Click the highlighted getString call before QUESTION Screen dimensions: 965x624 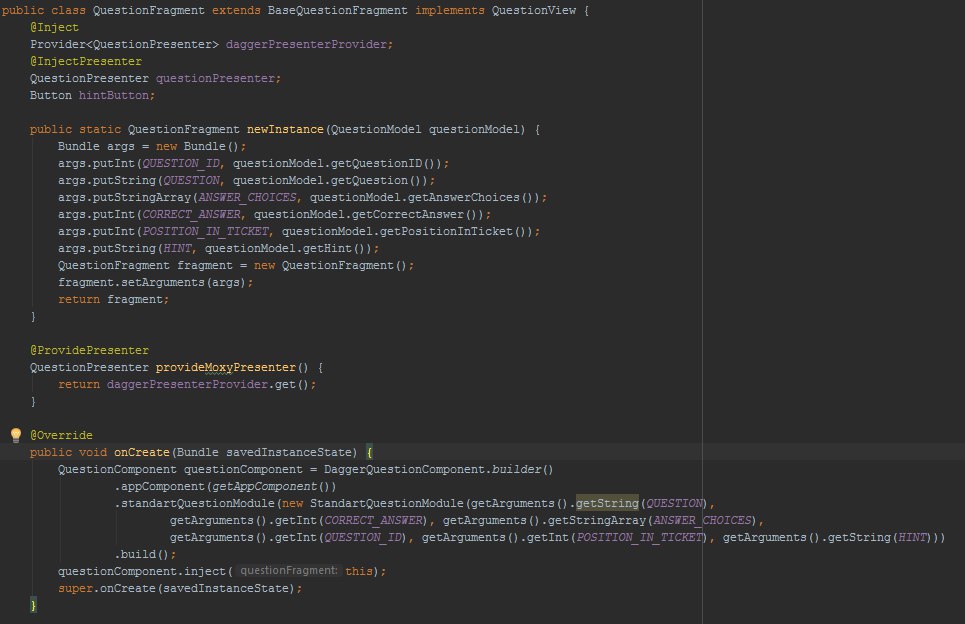click(607, 503)
